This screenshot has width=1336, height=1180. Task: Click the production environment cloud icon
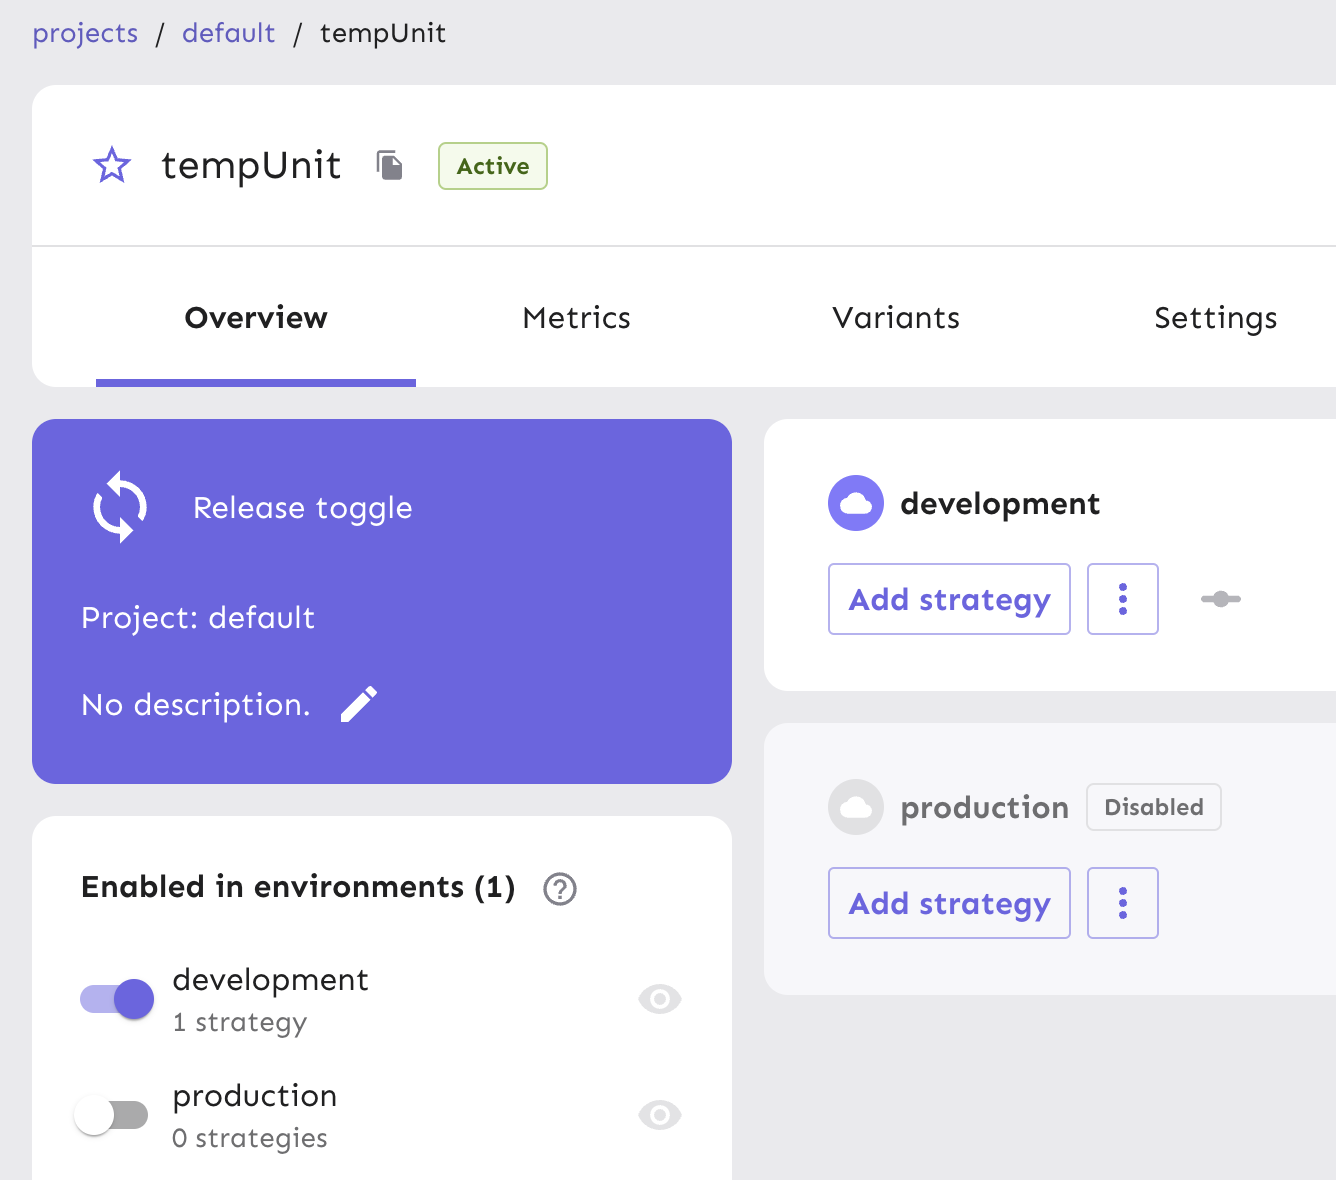point(855,807)
